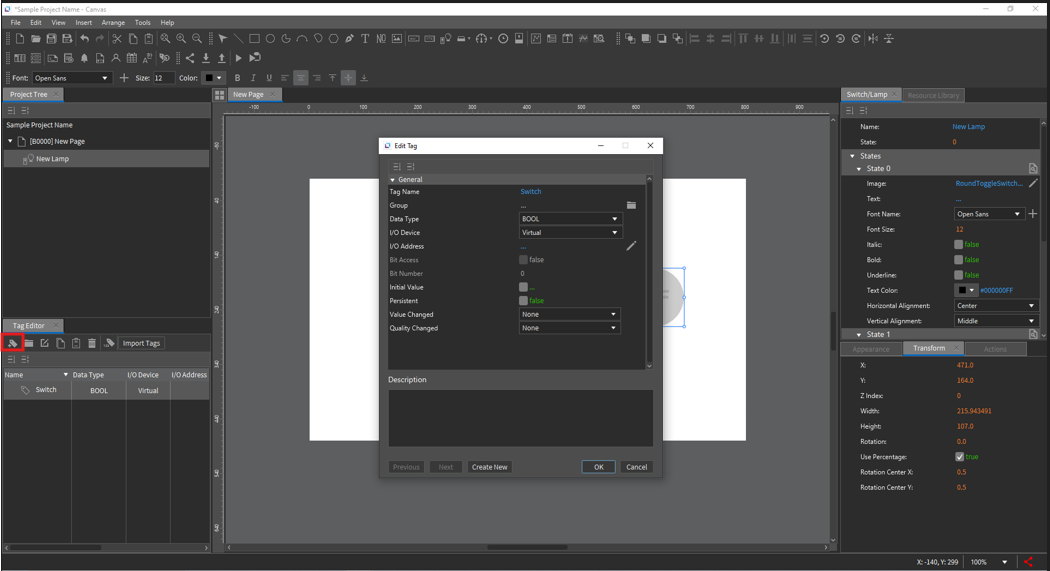Click the Import Tags button
This screenshot has height=571, width=1050.
pos(141,343)
